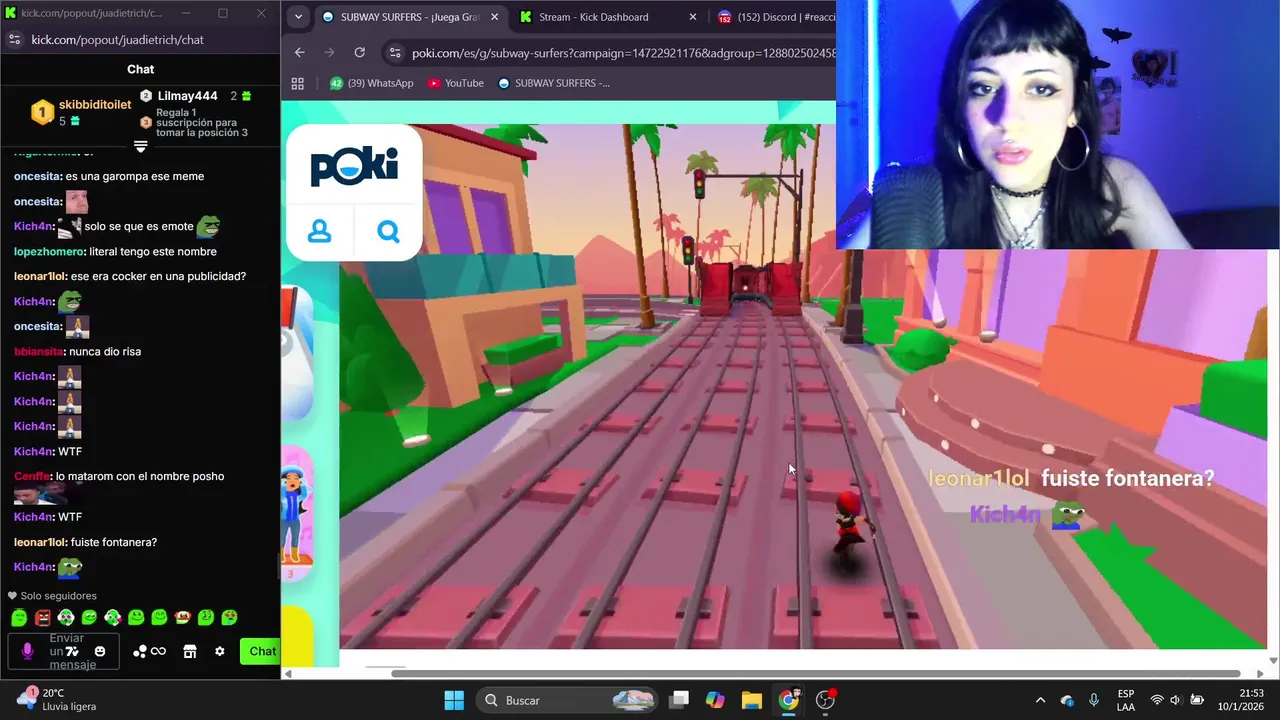Click ESP LAA language indicator
1280x720 pixels.
1126,700
